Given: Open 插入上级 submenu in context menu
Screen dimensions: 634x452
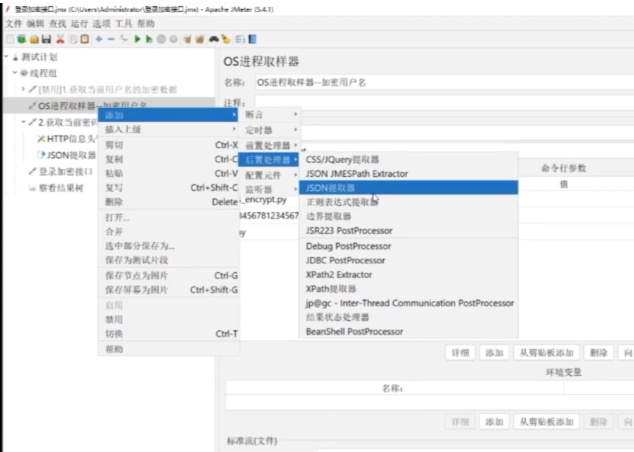Looking at the screenshot, I should coord(169,129).
